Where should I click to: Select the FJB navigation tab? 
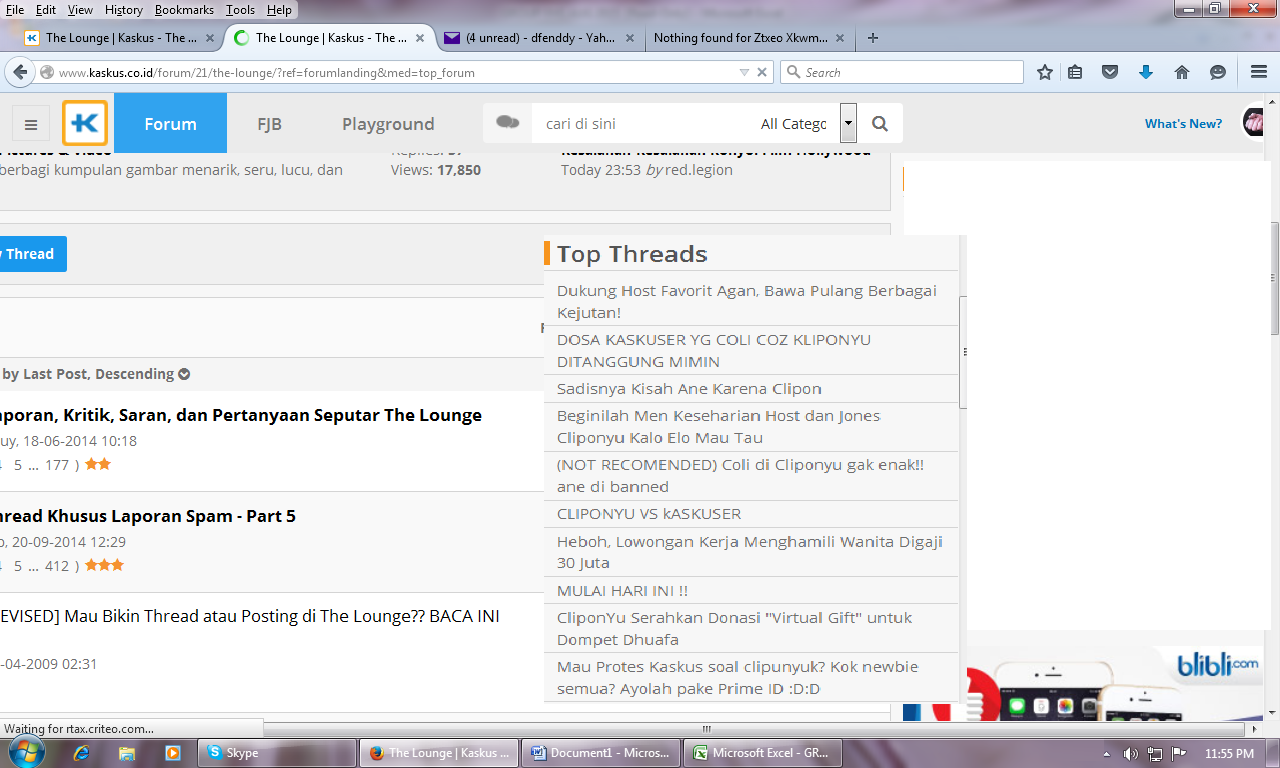(269, 124)
